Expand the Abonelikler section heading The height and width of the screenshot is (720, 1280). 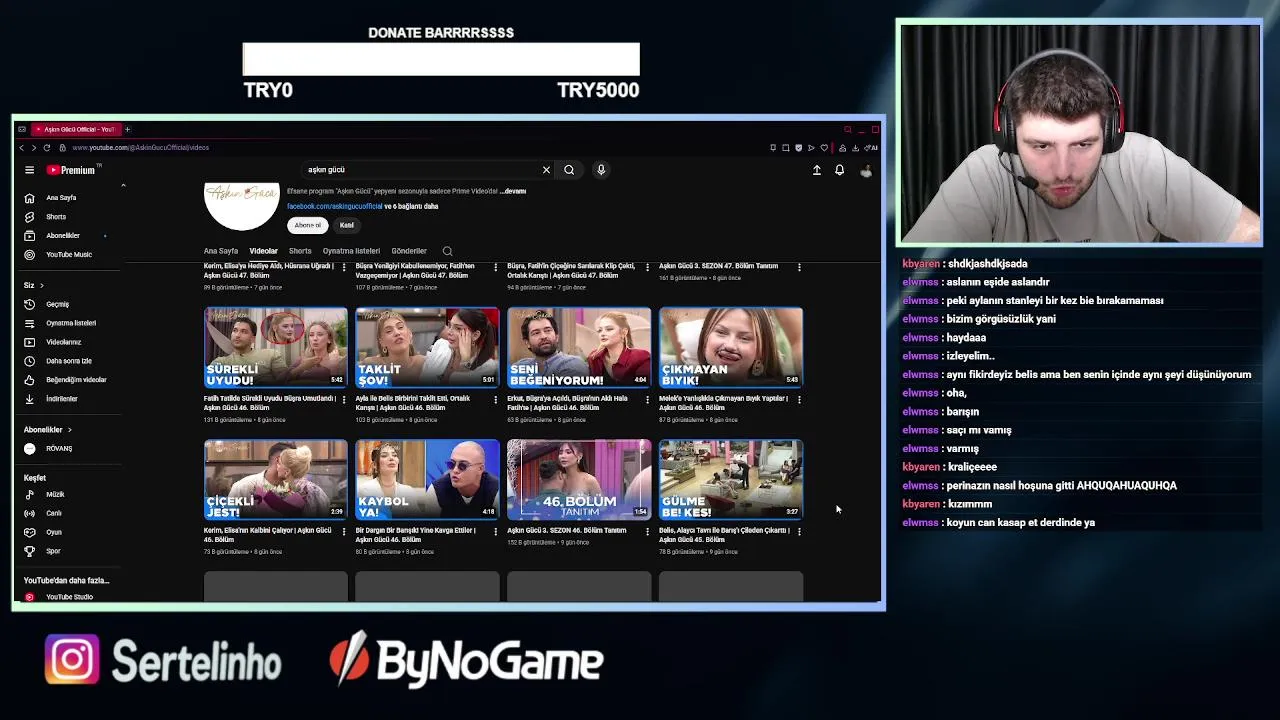pos(48,430)
